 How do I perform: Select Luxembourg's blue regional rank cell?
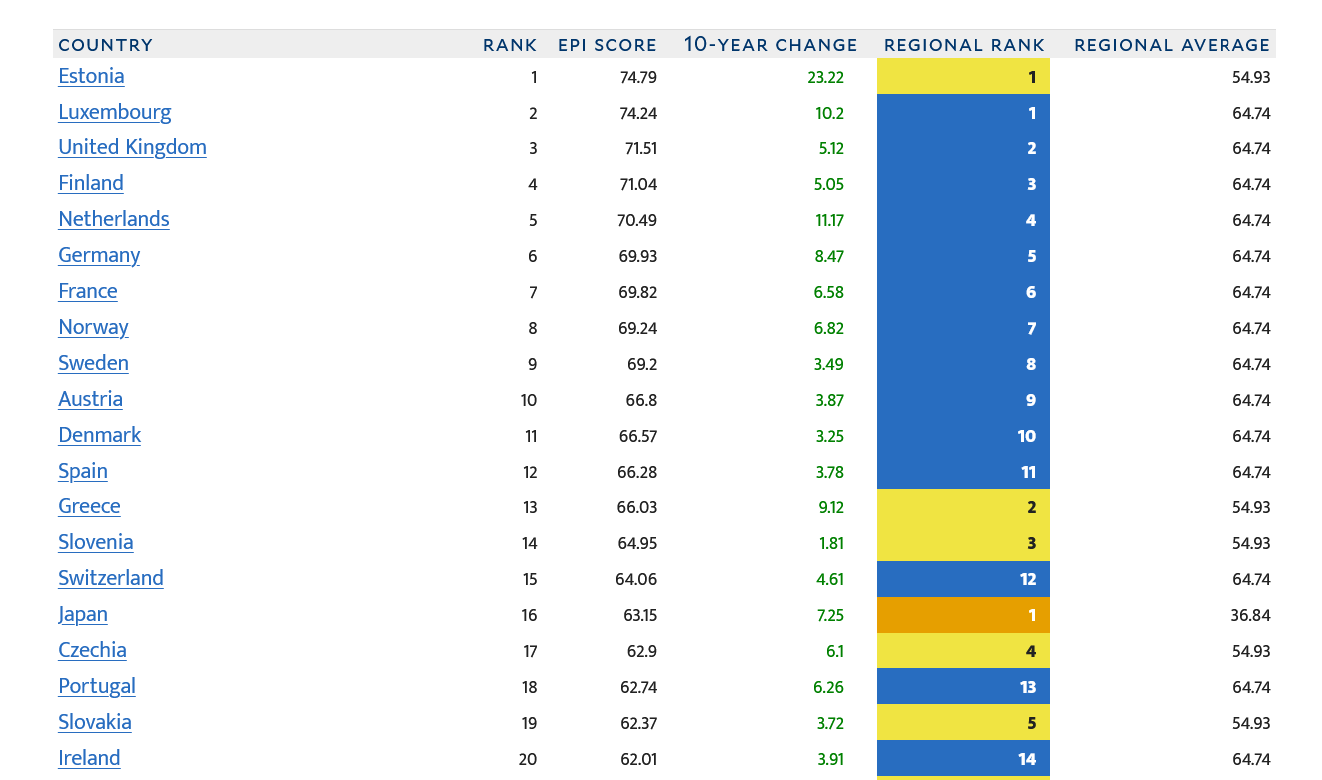[x=963, y=113]
